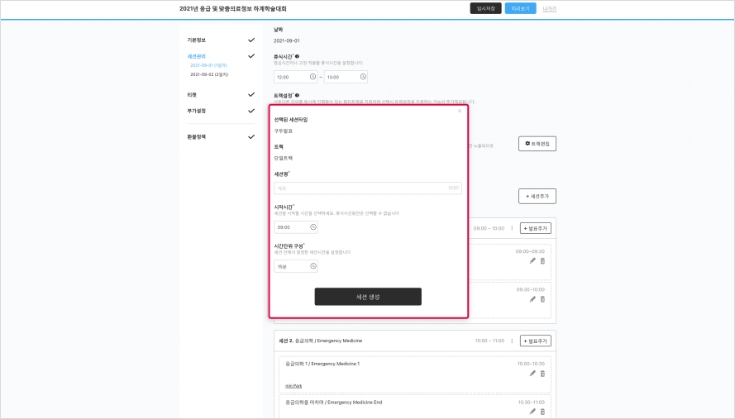Close the session creation modal

pyautogui.click(x=460, y=111)
